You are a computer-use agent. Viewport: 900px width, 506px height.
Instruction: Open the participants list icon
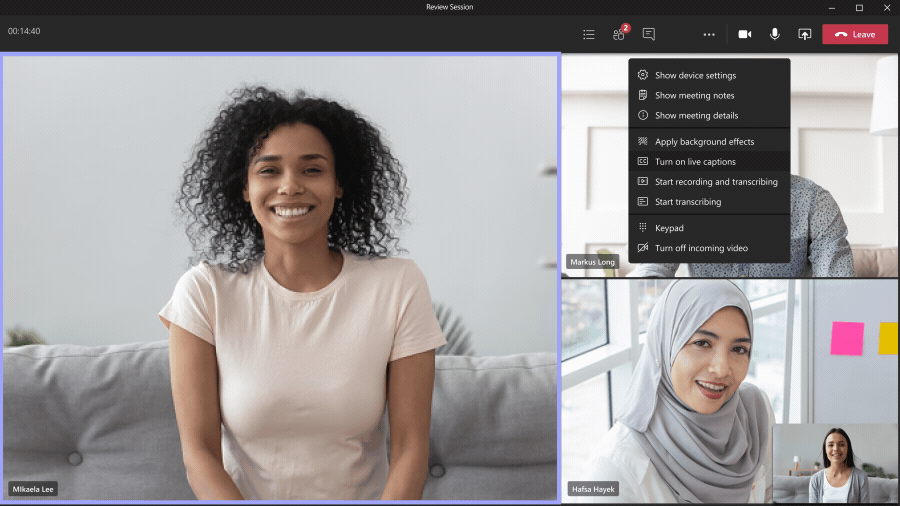point(589,34)
